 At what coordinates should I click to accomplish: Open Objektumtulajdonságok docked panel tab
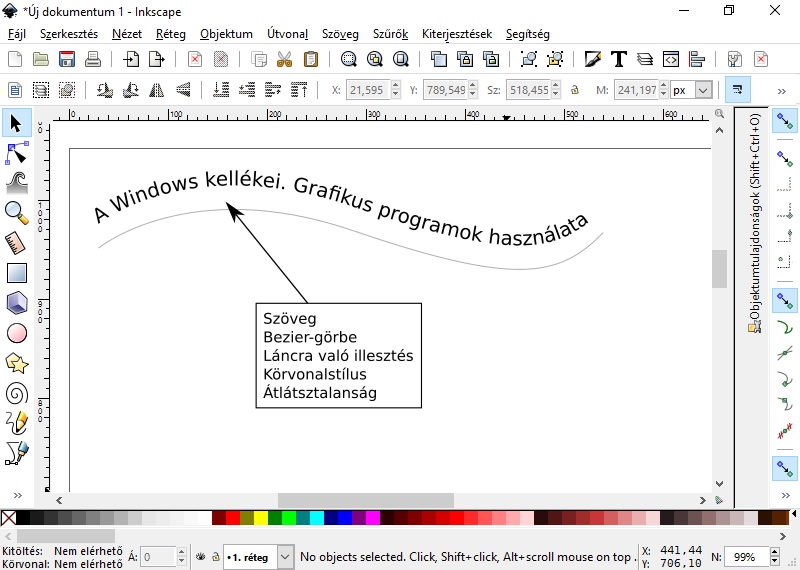[x=755, y=223]
